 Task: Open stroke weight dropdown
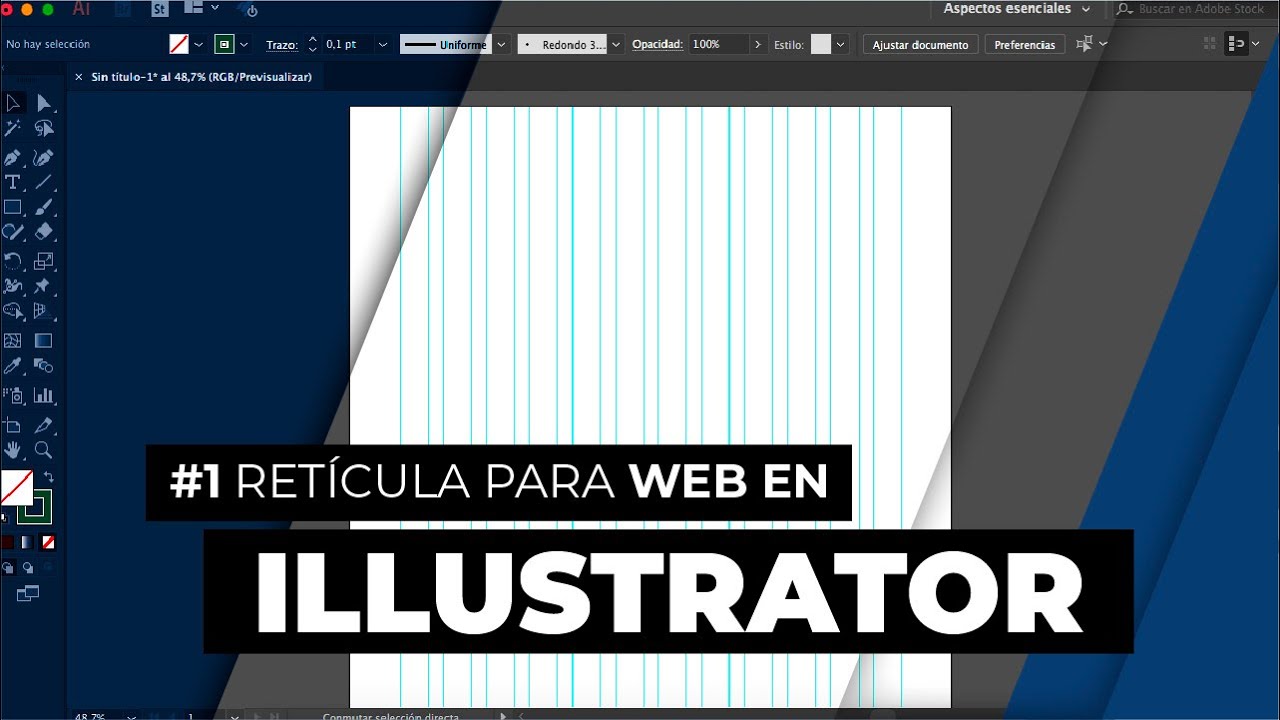point(382,45)
